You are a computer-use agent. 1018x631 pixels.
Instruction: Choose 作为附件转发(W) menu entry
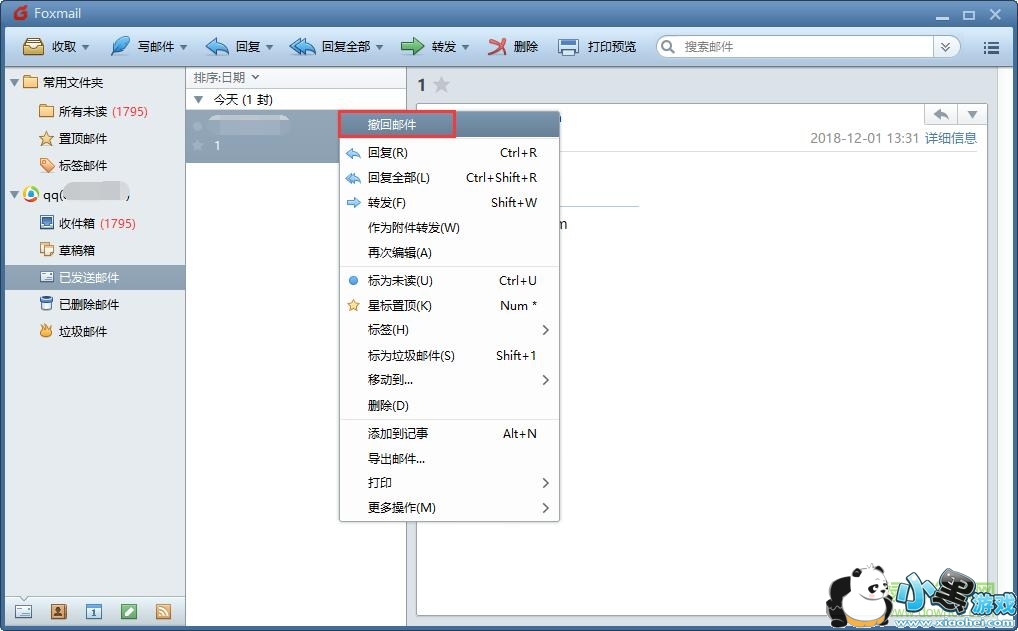[x=449, y=228]
